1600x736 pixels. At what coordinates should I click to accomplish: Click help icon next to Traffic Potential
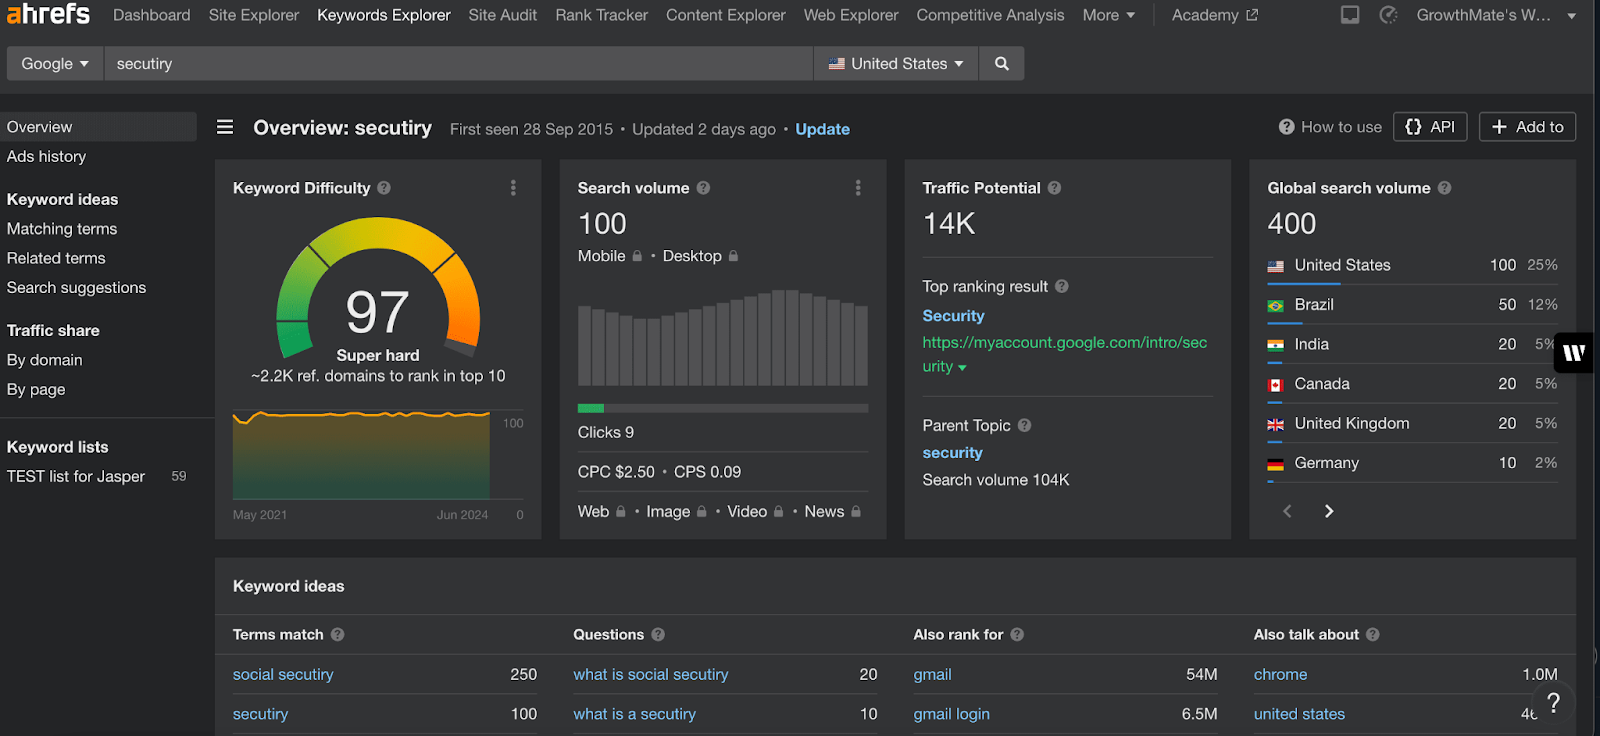[1054, 188]
